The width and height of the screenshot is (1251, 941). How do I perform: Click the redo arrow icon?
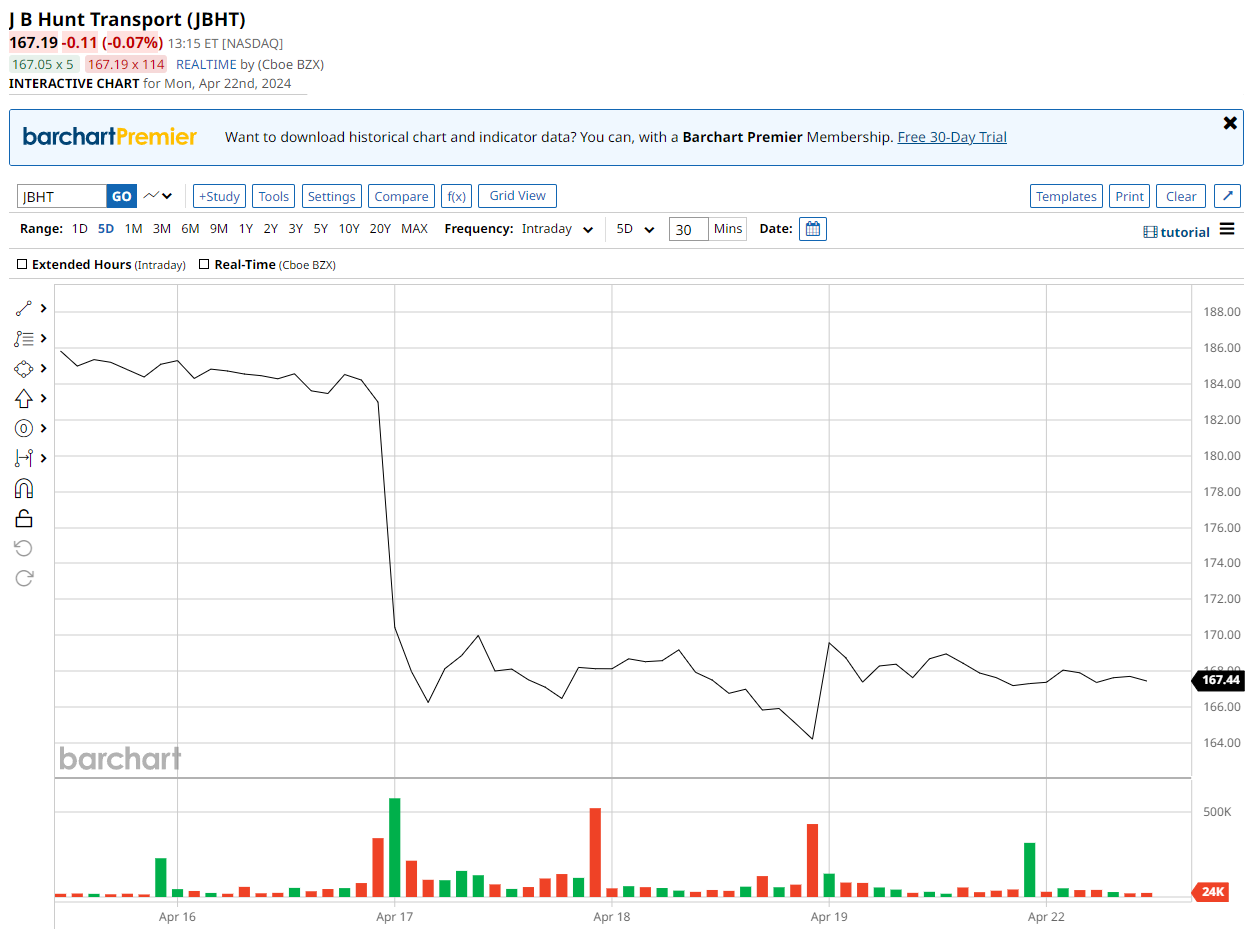coord(24,578)
